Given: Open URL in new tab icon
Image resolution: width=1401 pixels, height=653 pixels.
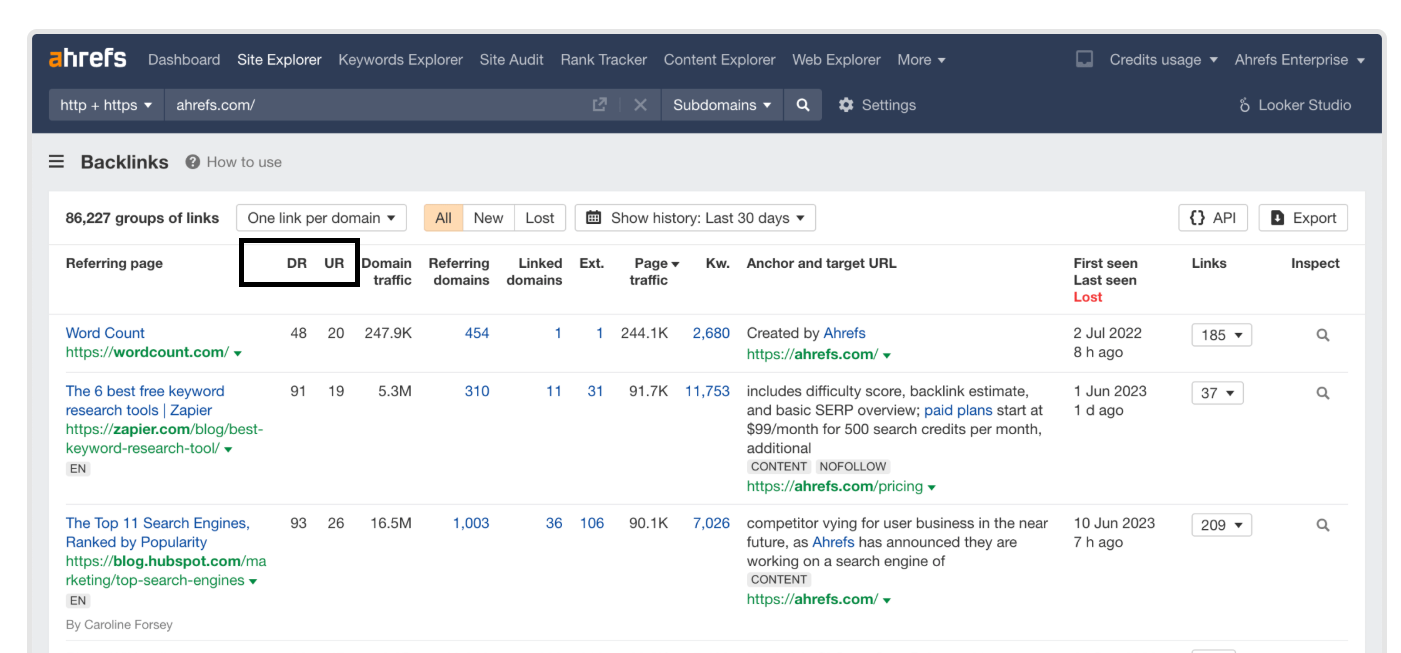Looking at the screenshot, I should click(600, 104).
